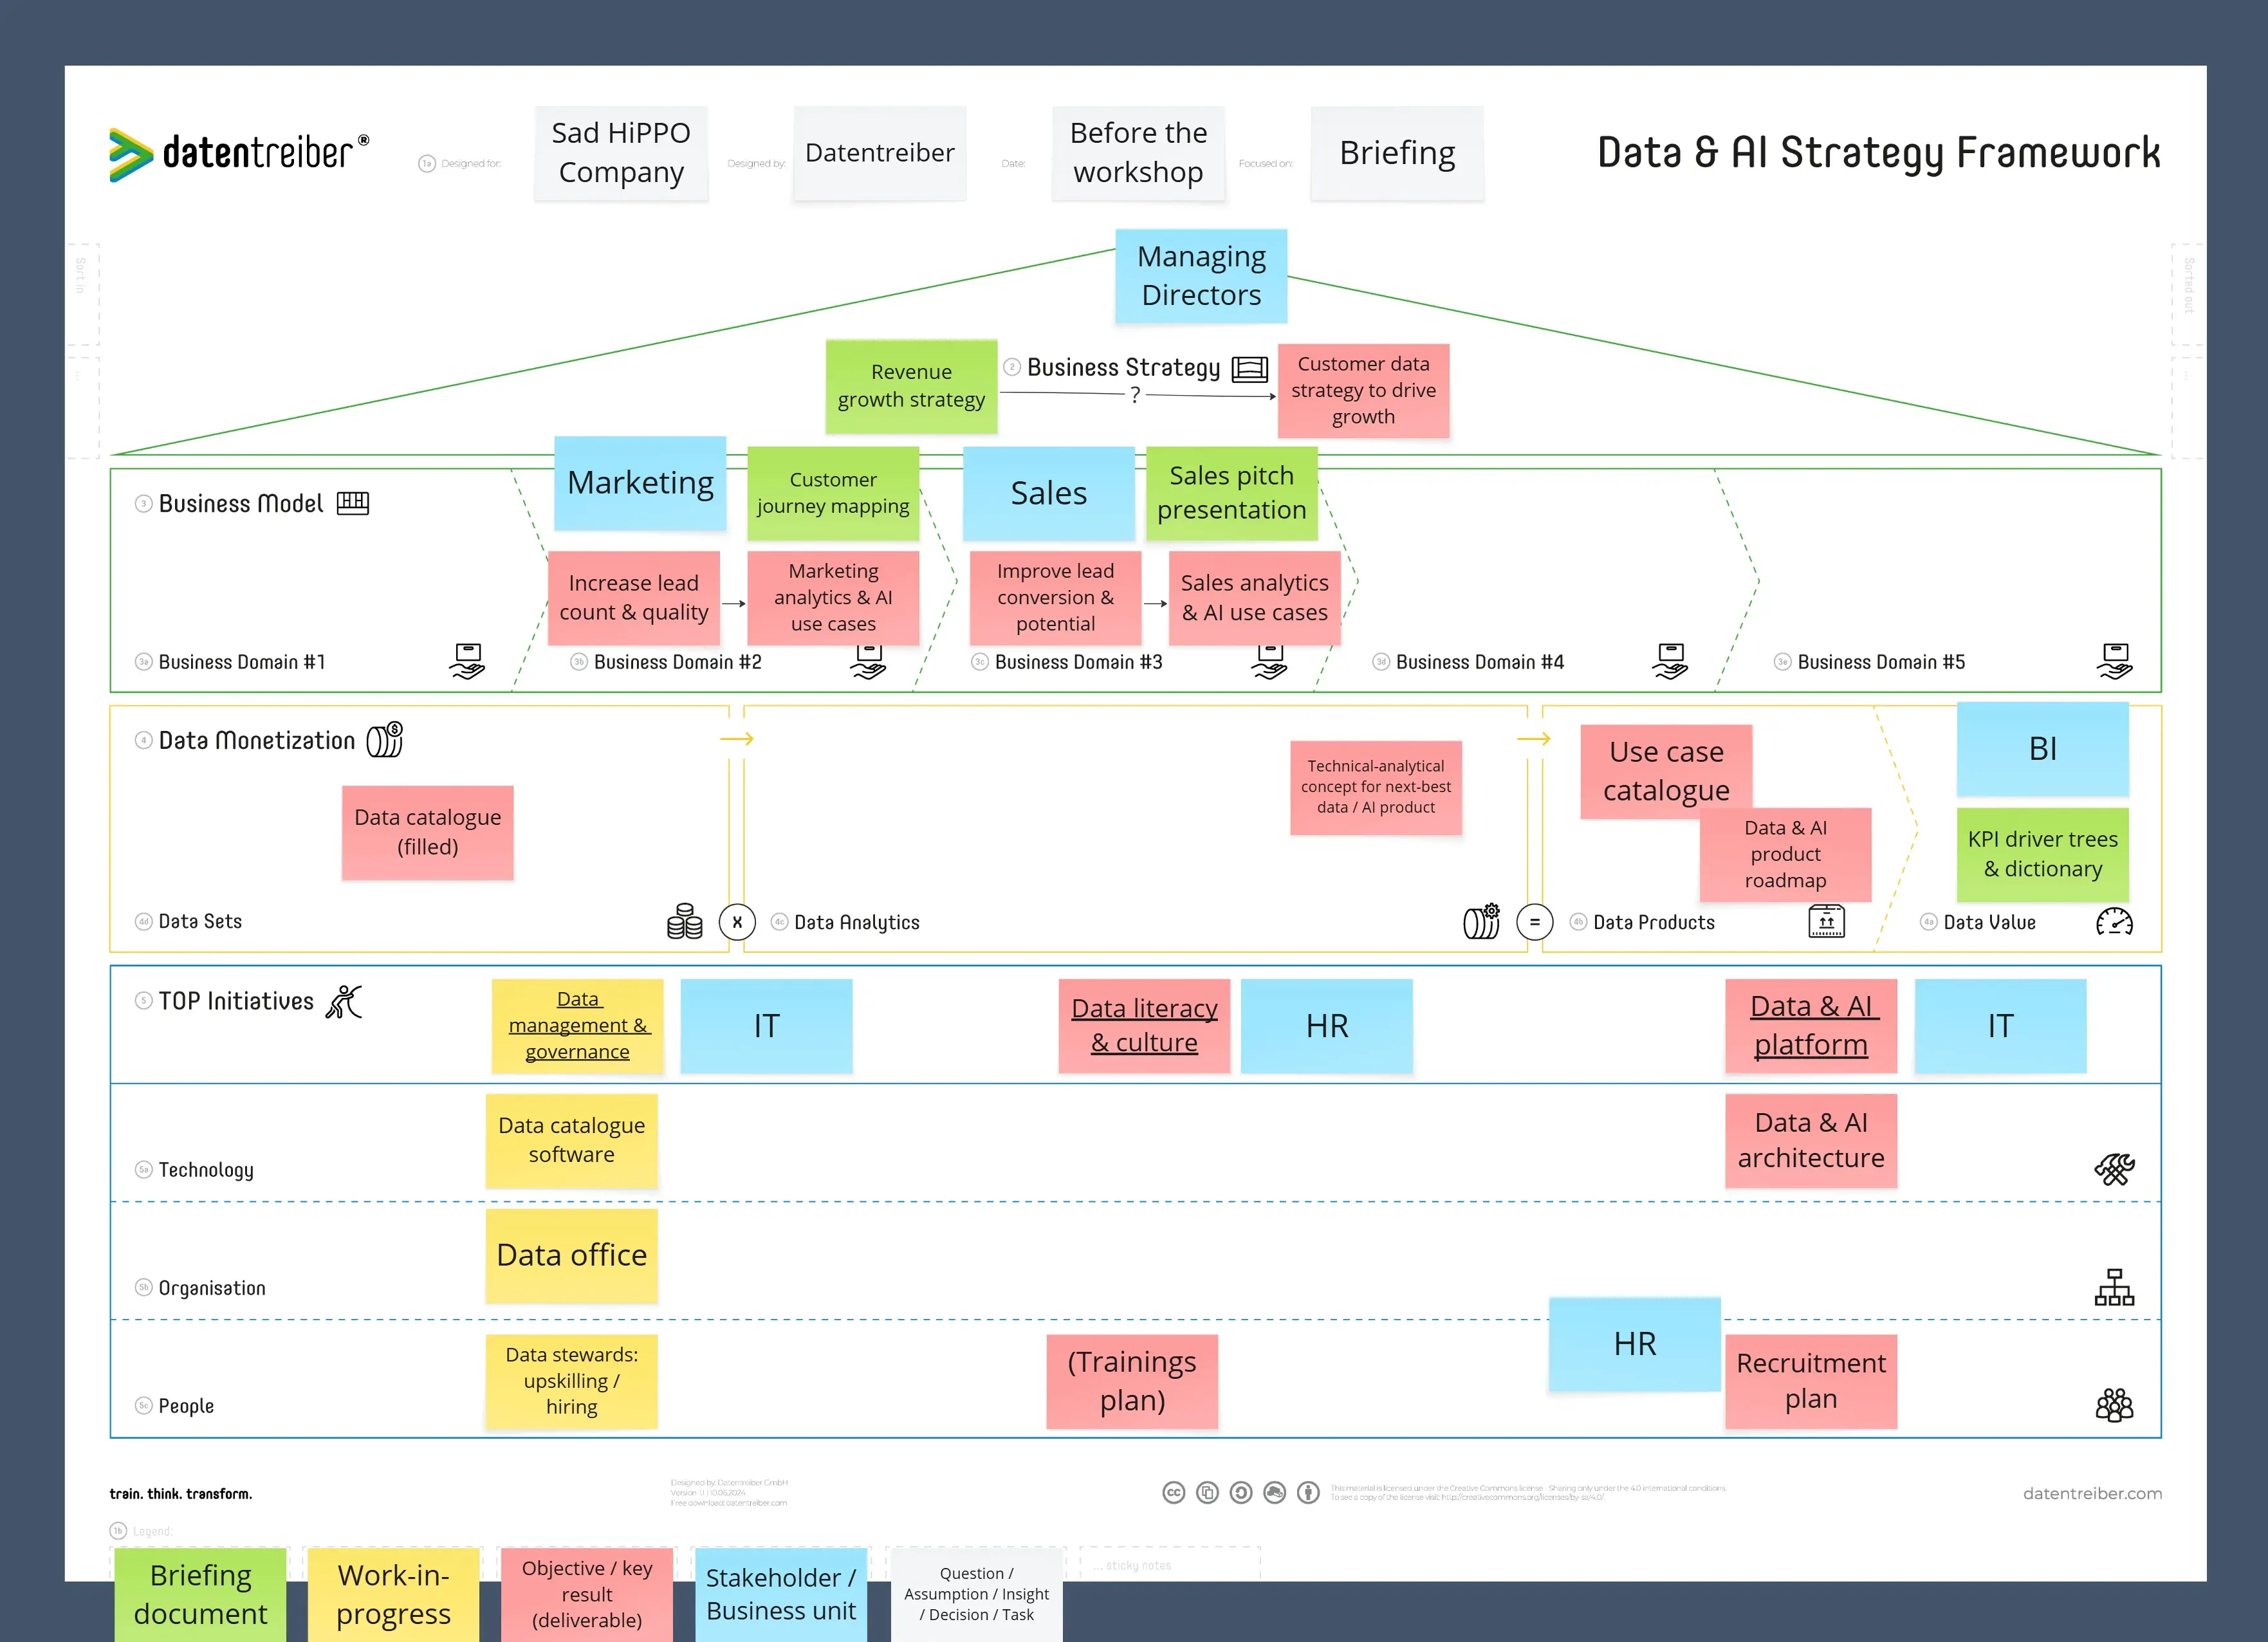Screen dimensions: 2268x1642
Task: Select the Data office note
Action: (x=572, y=1256)
